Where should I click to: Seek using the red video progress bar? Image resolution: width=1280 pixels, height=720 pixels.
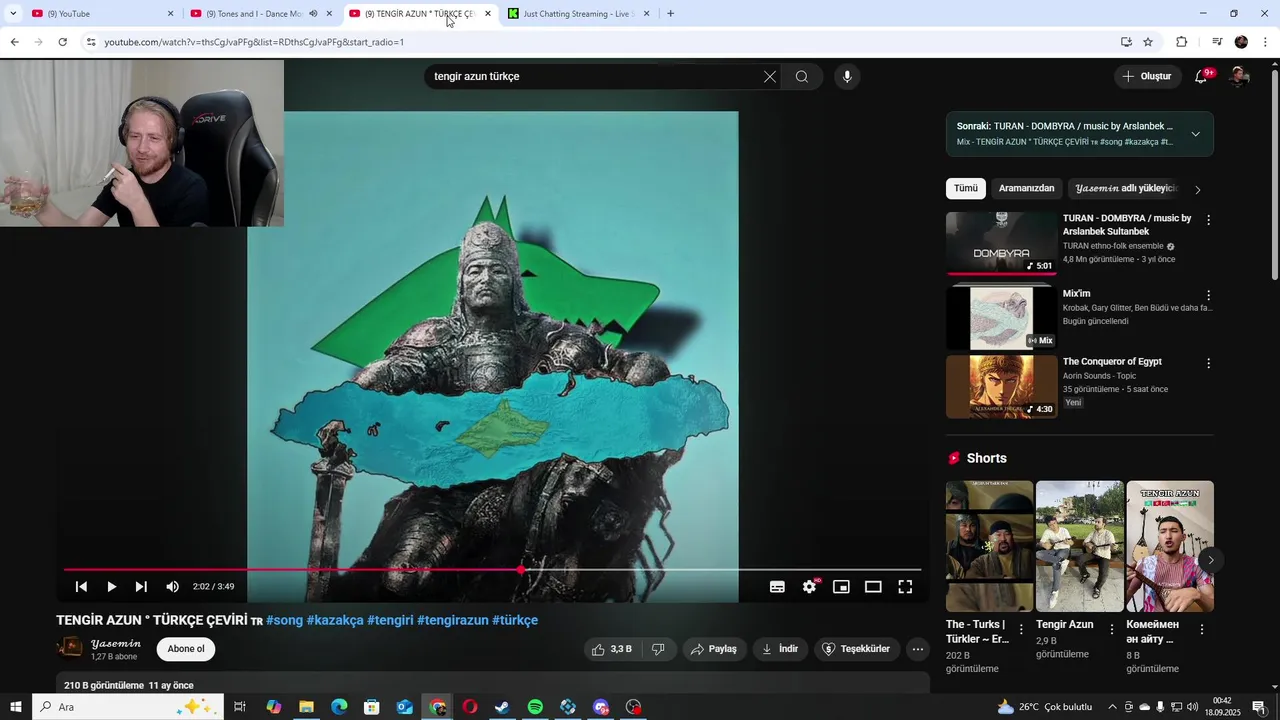pyautogui.click(x=492, y=570)
